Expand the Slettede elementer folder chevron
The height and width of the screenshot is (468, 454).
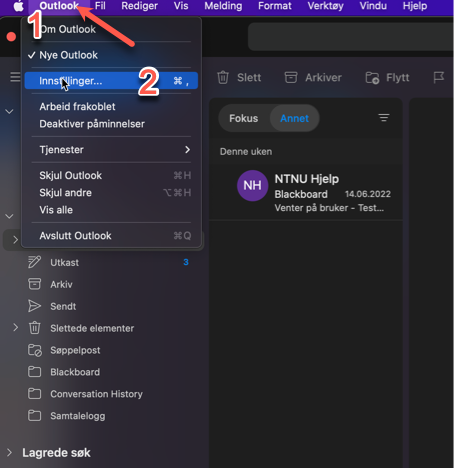coord(15,328)
